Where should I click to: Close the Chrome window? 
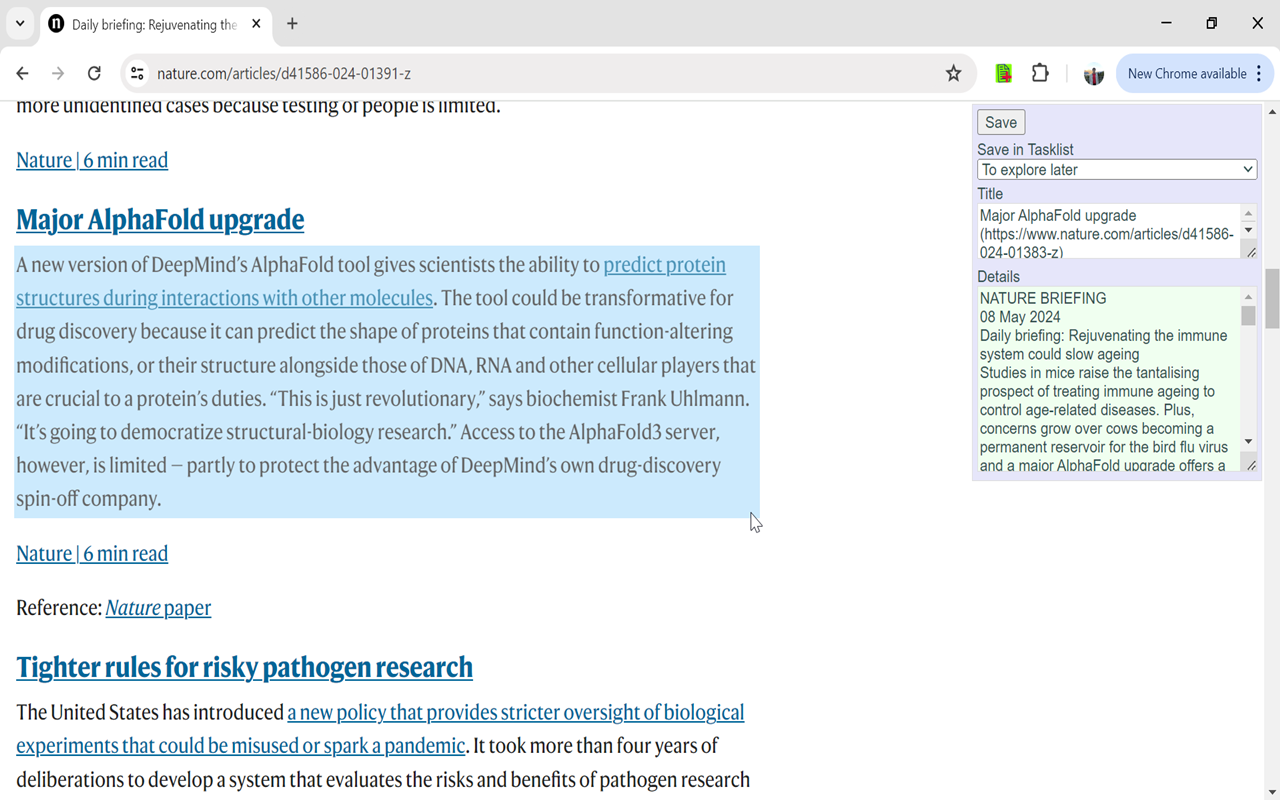(1258, 23)
